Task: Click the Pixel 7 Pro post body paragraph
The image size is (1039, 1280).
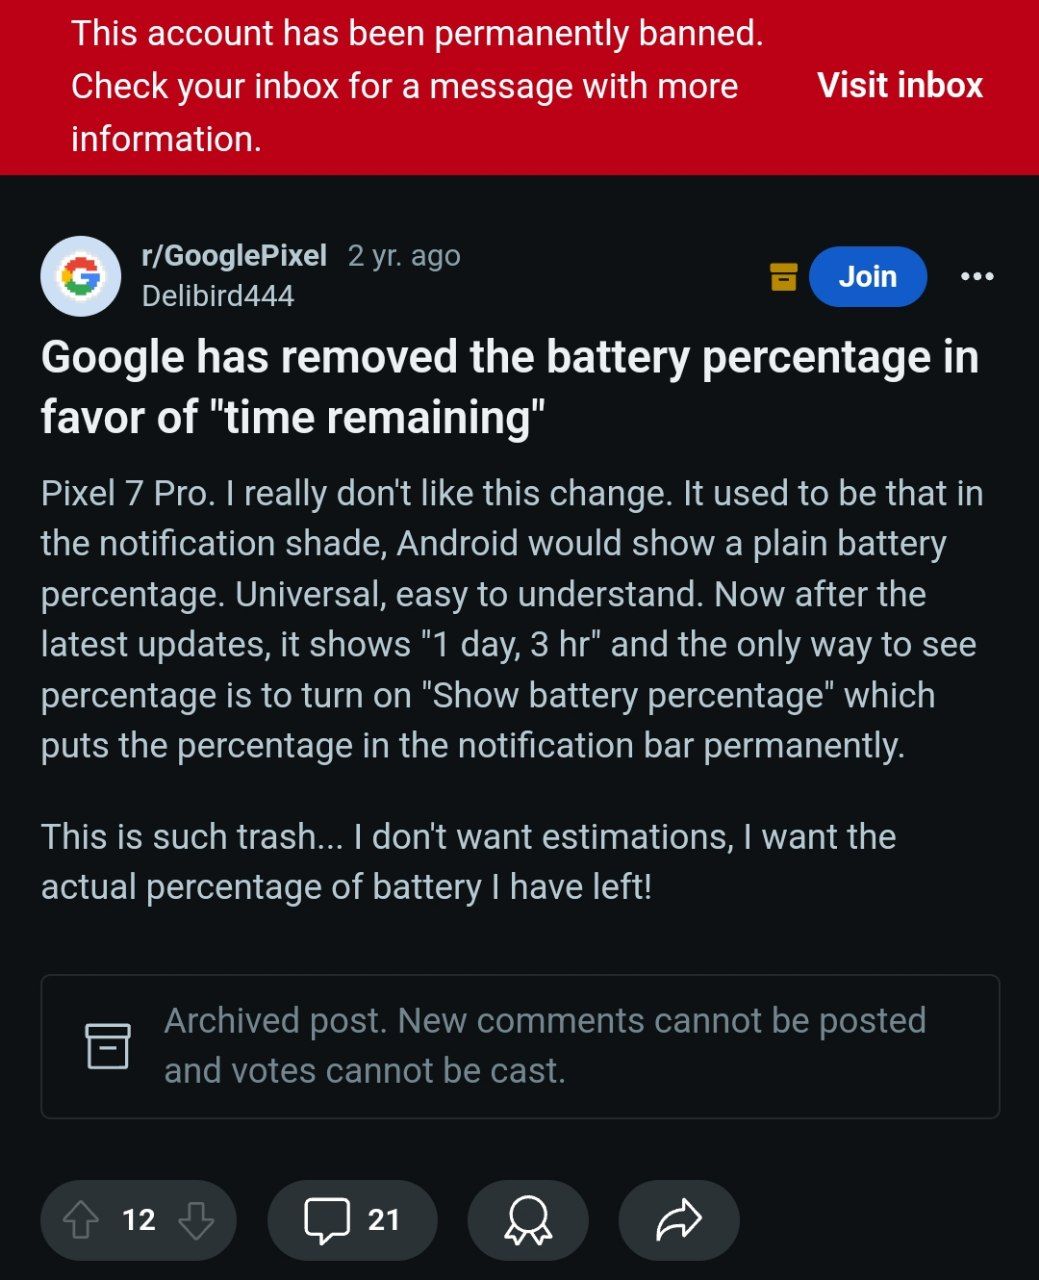Action: pyautogui.click(x=511, y=619)
